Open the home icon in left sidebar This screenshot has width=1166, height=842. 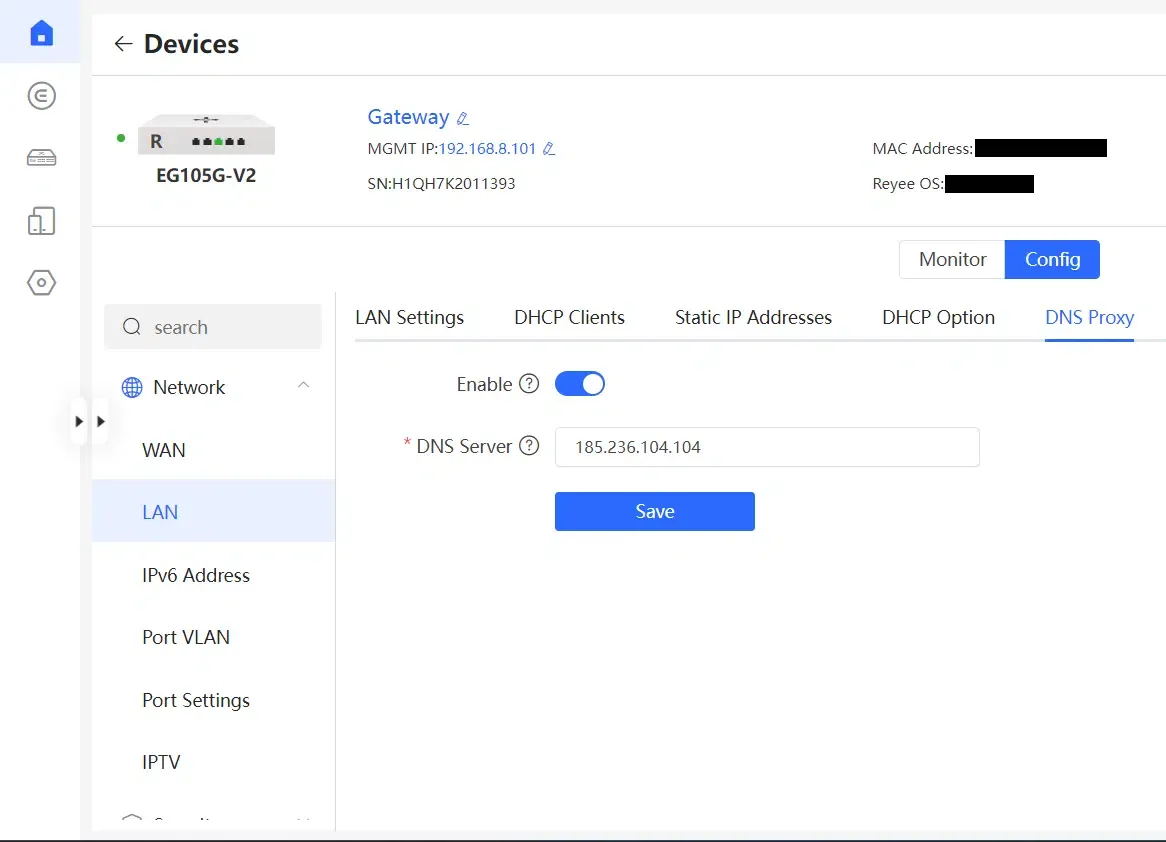click(41, 33)
